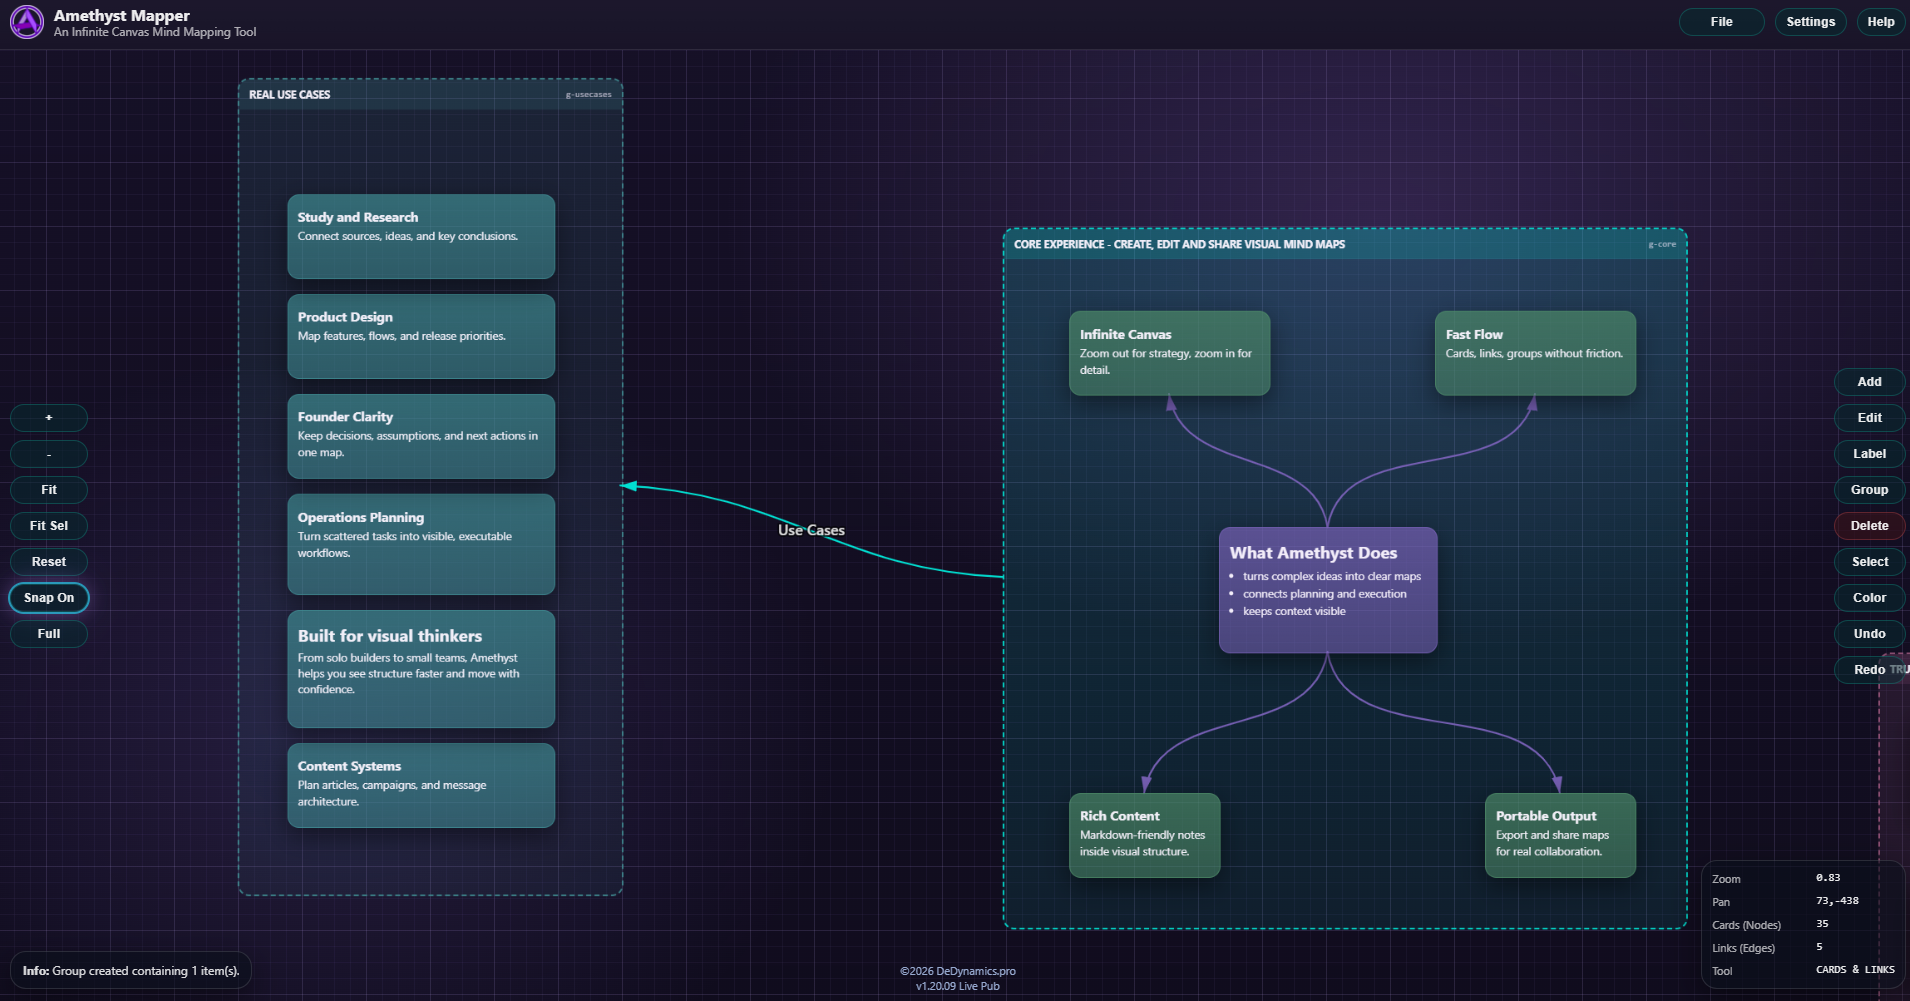Select the Infinite Canvas card
Image resolution: width=1910 pixels, height=1001 pixels.
point(1169,353)
